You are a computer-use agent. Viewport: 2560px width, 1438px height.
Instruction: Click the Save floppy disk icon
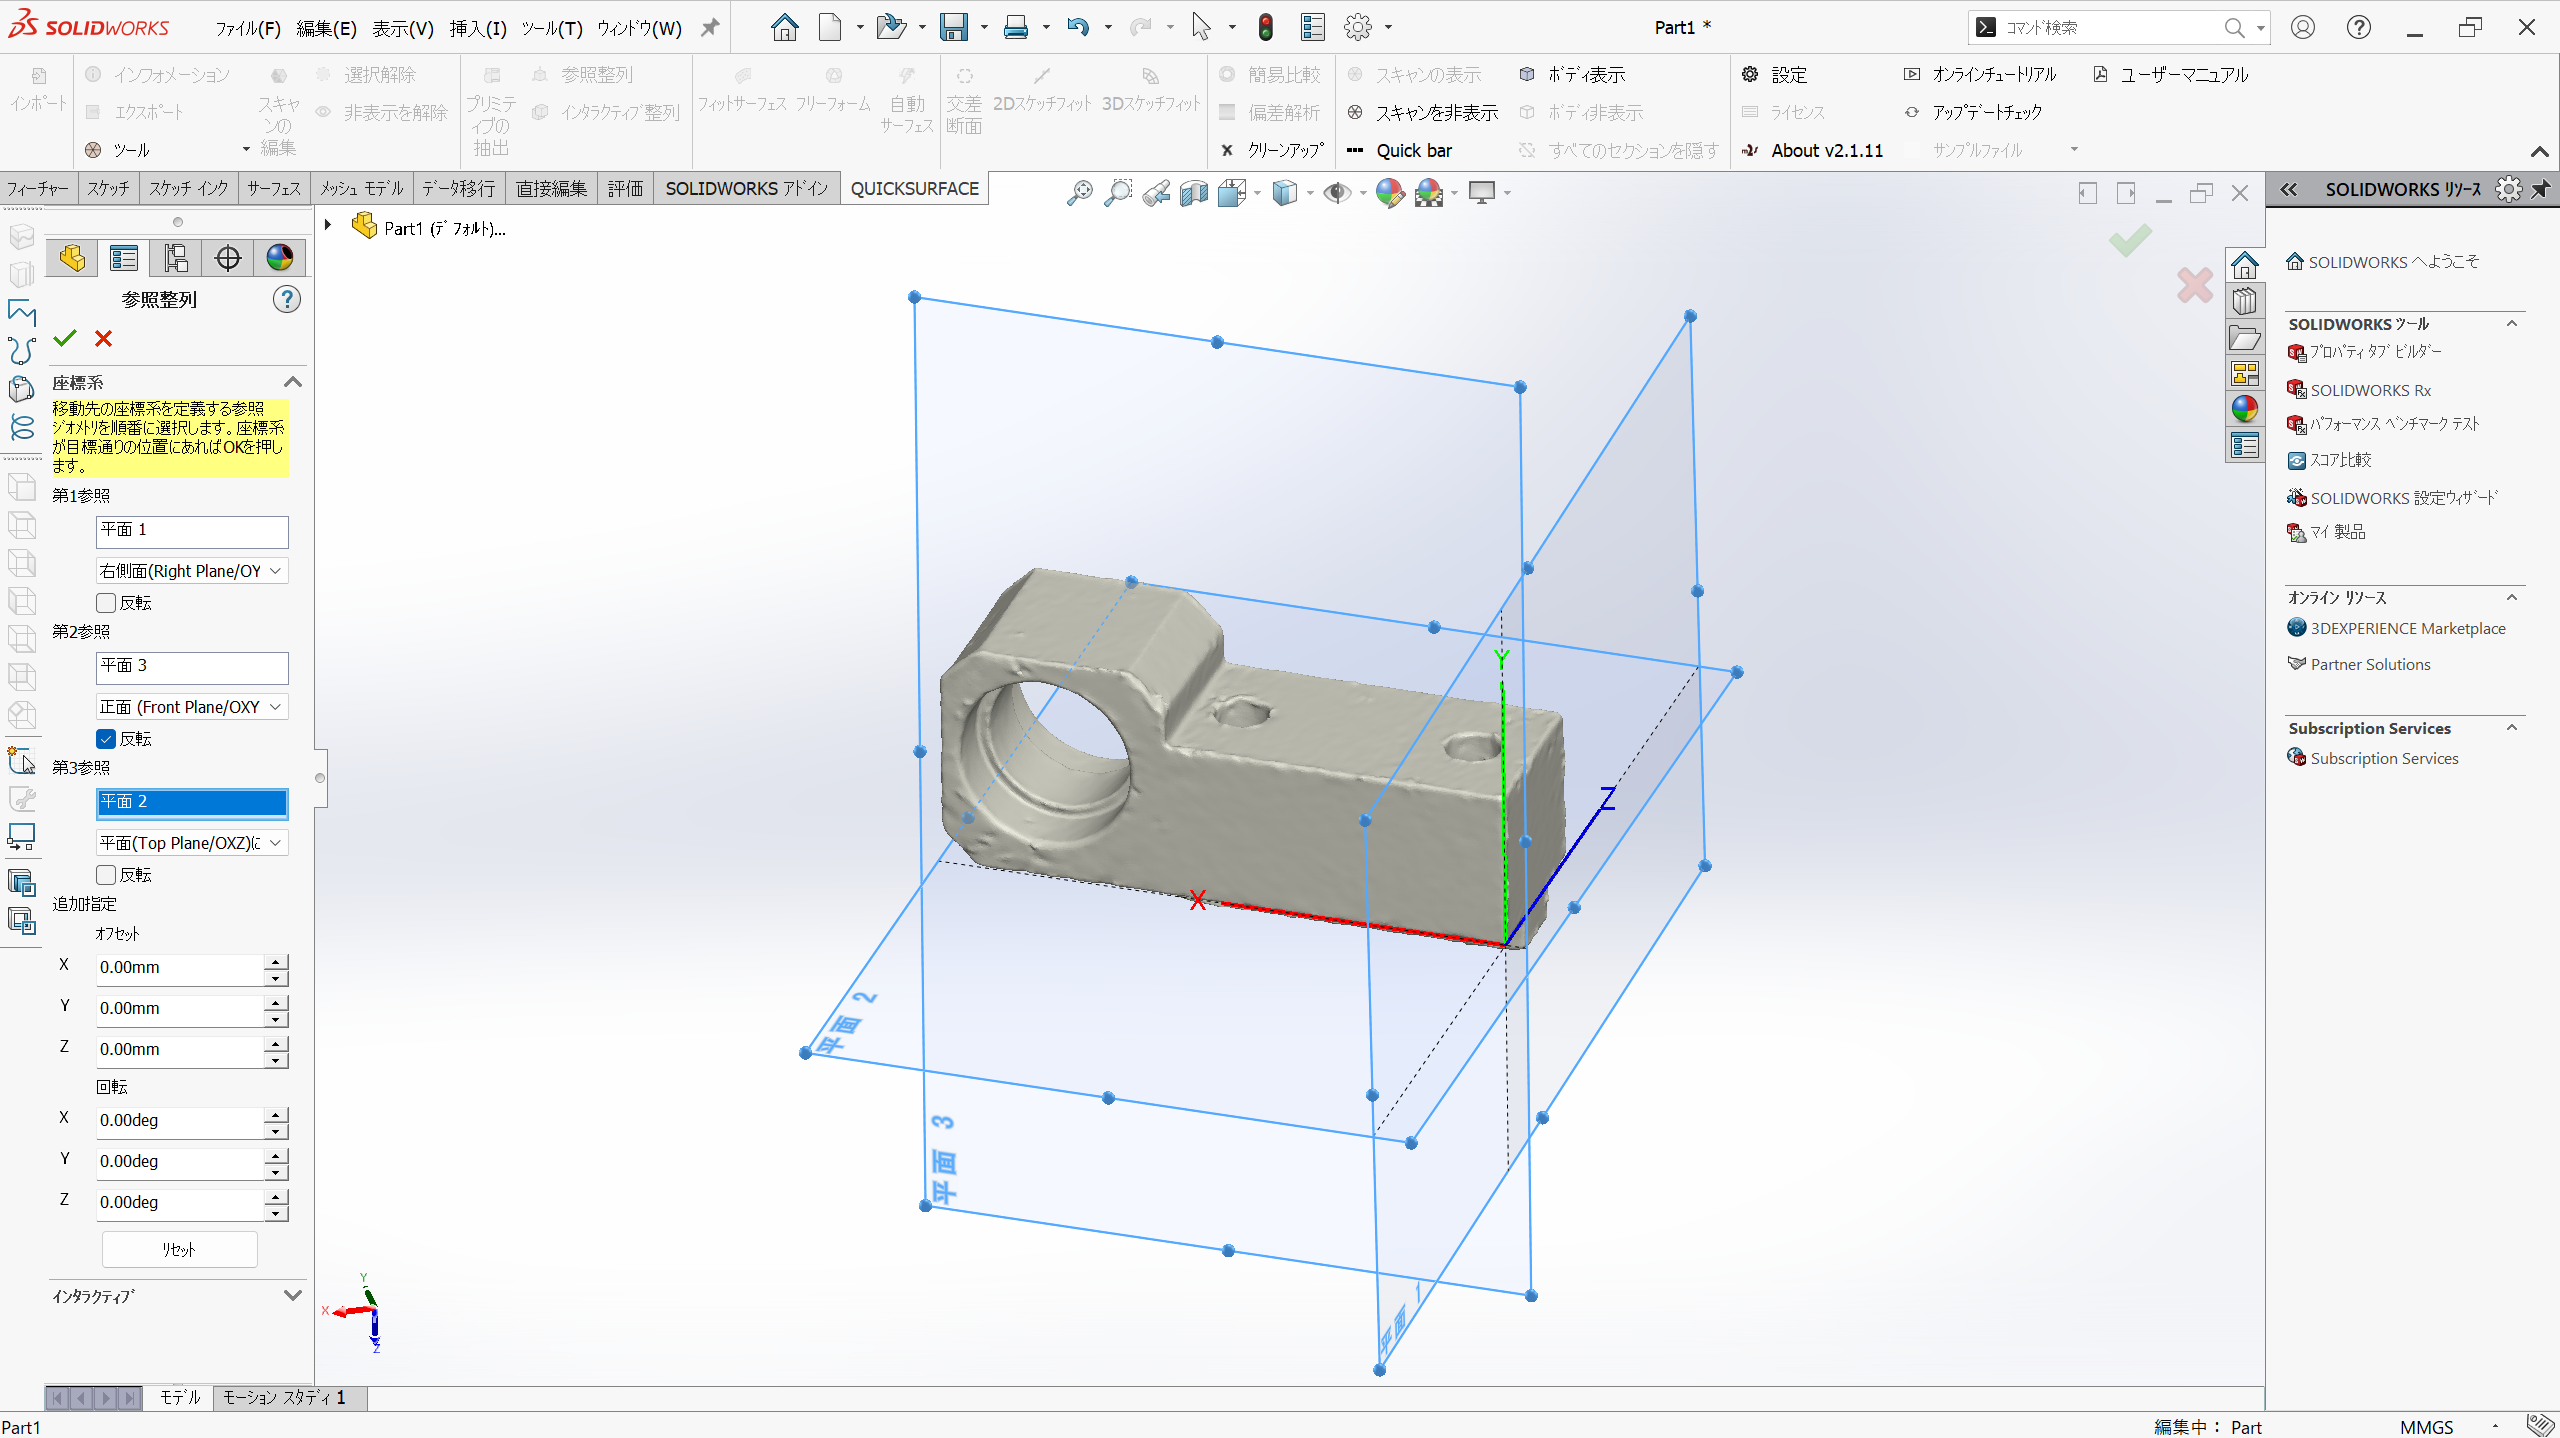[x=954, y=28]
